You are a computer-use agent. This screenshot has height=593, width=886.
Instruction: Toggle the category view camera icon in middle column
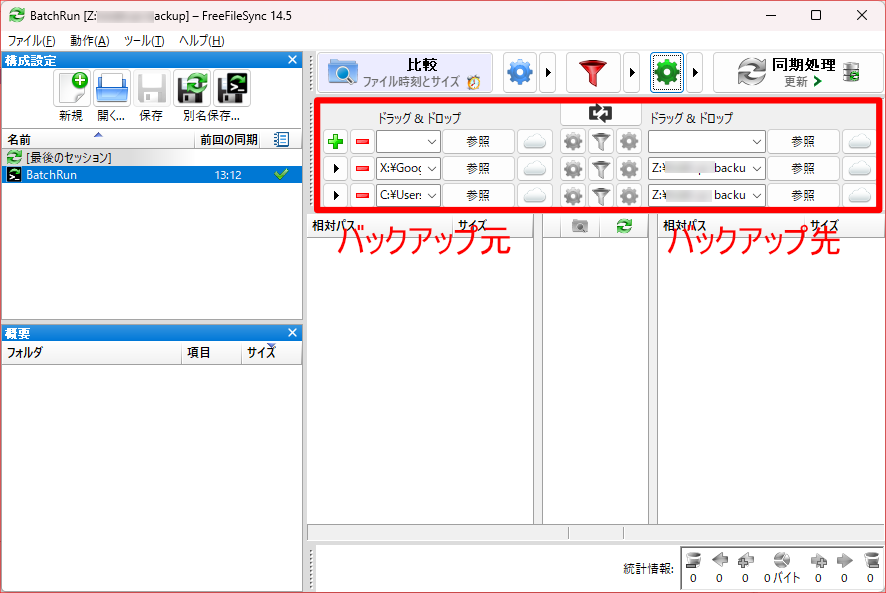click(579, 227)
